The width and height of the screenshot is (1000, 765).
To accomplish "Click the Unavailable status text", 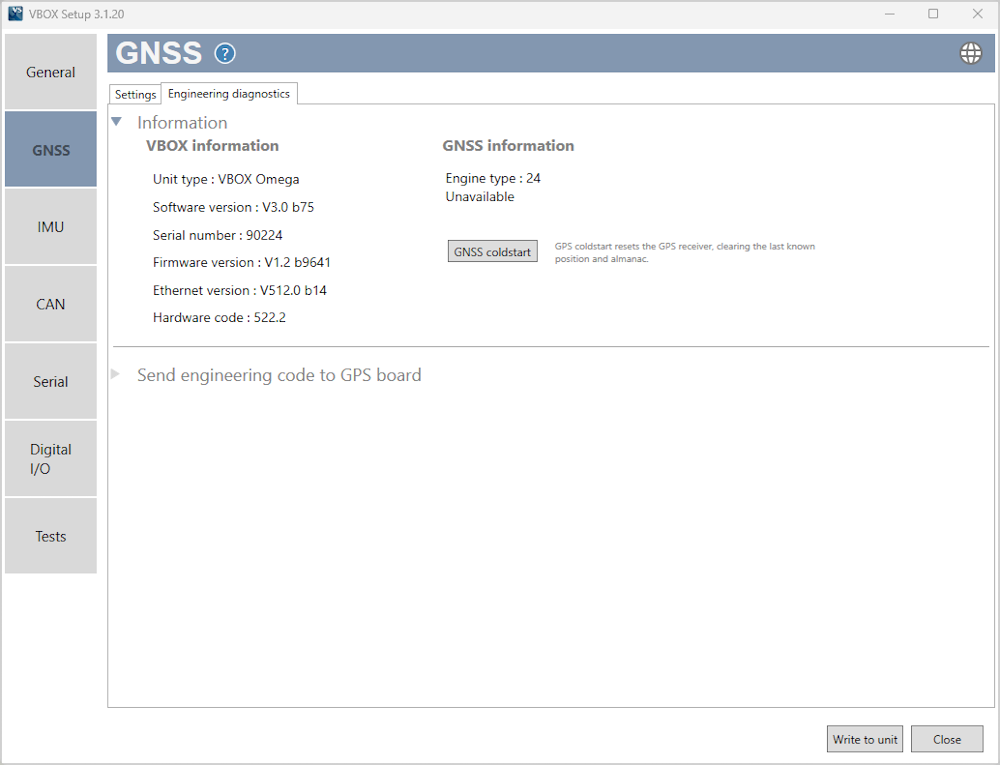I will pos(480,197).
